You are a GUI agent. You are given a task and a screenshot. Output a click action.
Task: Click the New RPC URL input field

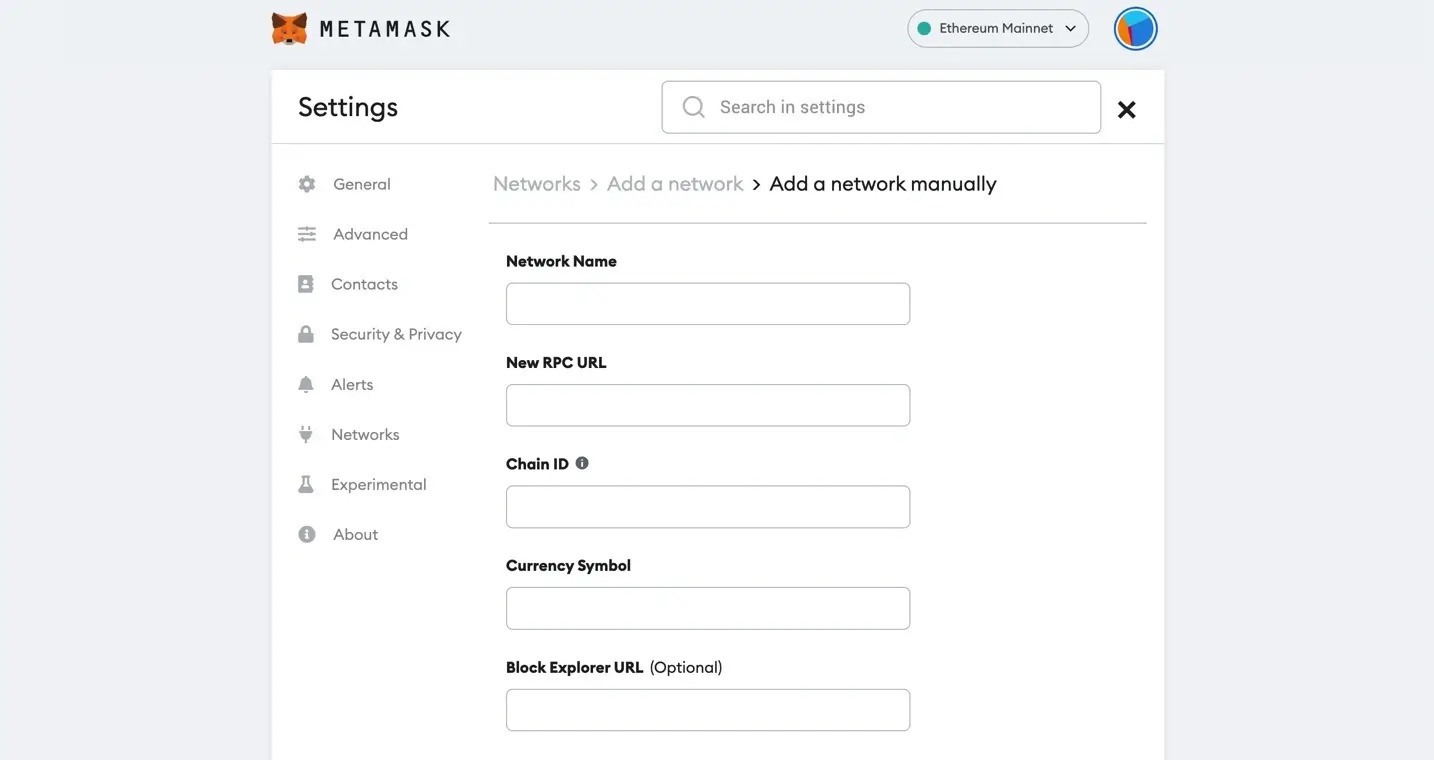pyautogui.click(x=708, y=405)
